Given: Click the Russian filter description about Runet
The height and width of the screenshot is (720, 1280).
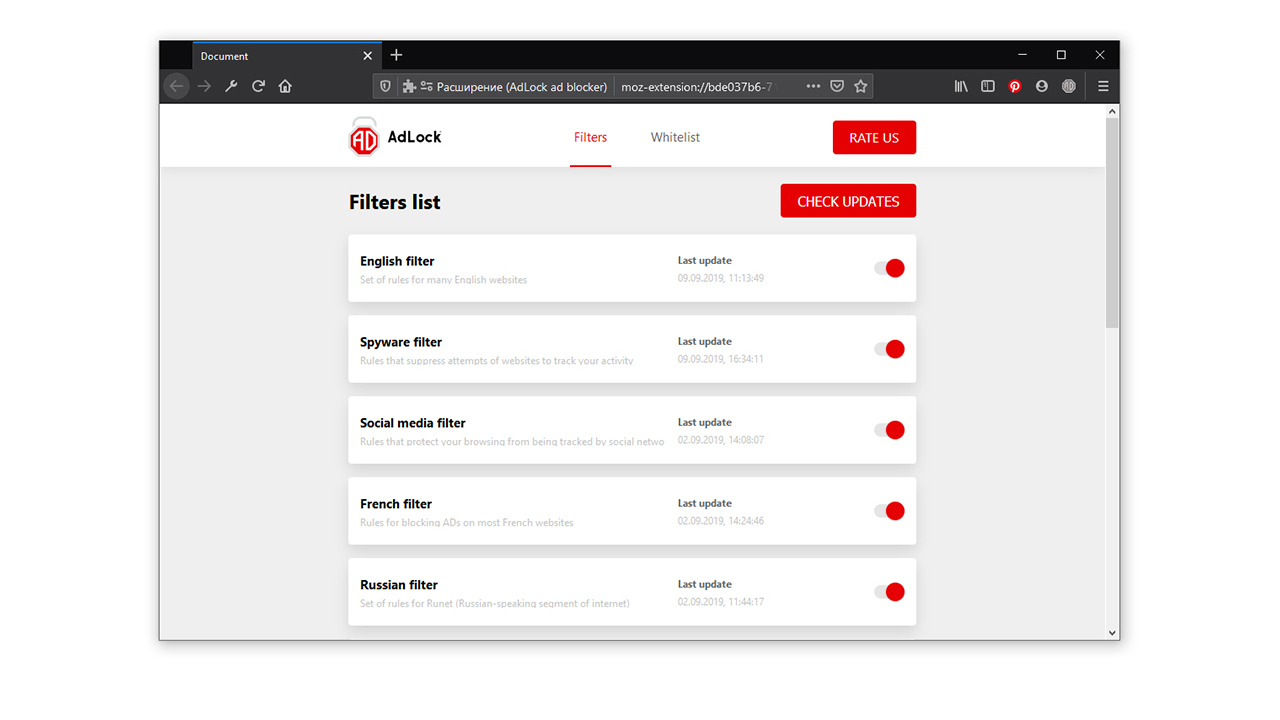Looking at the screenshot, I should point(495,603).
